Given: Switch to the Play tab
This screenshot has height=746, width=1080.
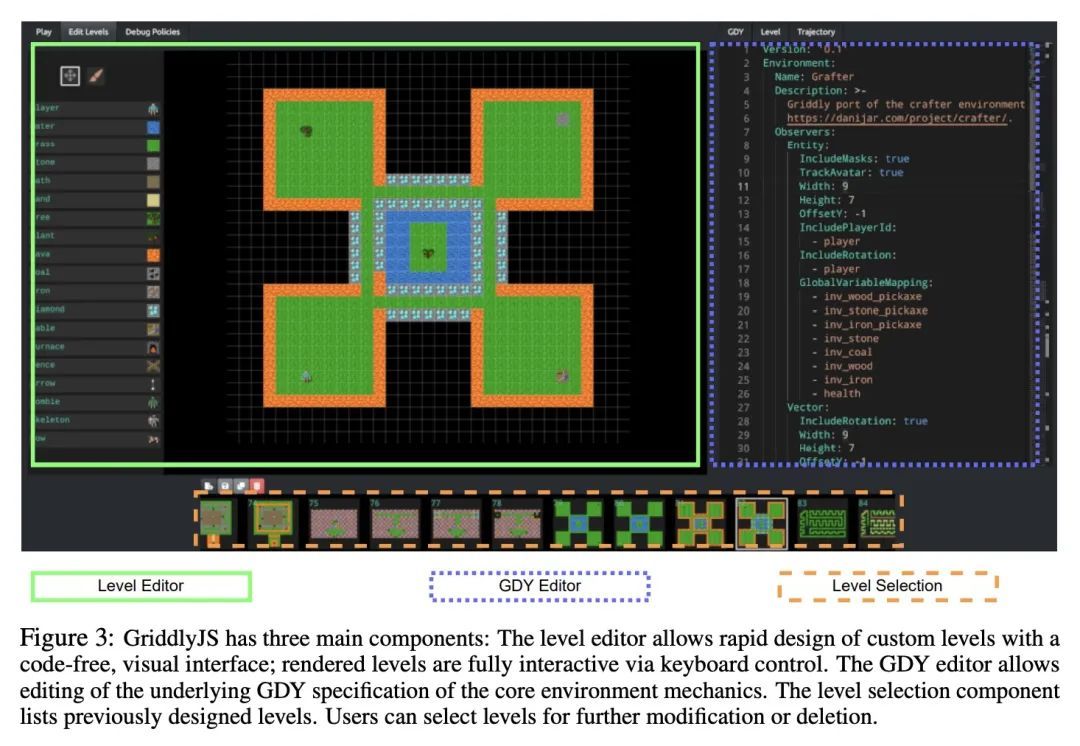Looking at the screenshot, I should click(x=44, y=32).
